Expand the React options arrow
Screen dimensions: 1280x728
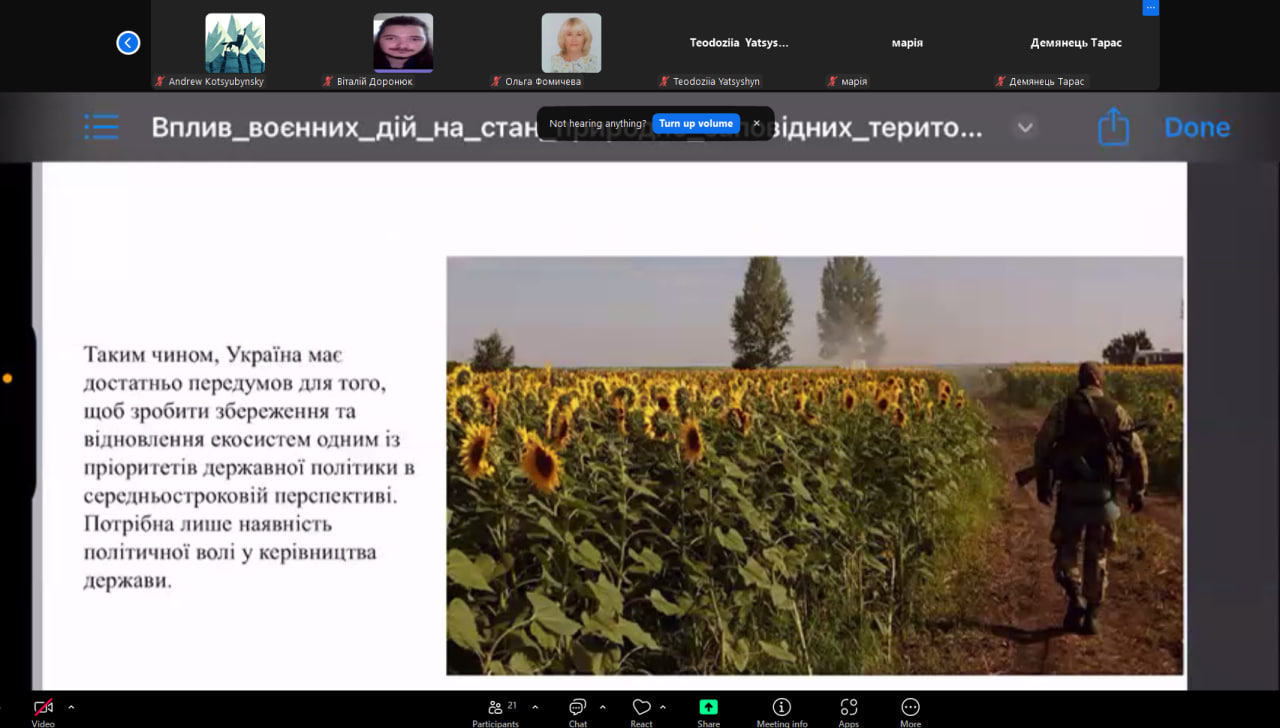662,706
